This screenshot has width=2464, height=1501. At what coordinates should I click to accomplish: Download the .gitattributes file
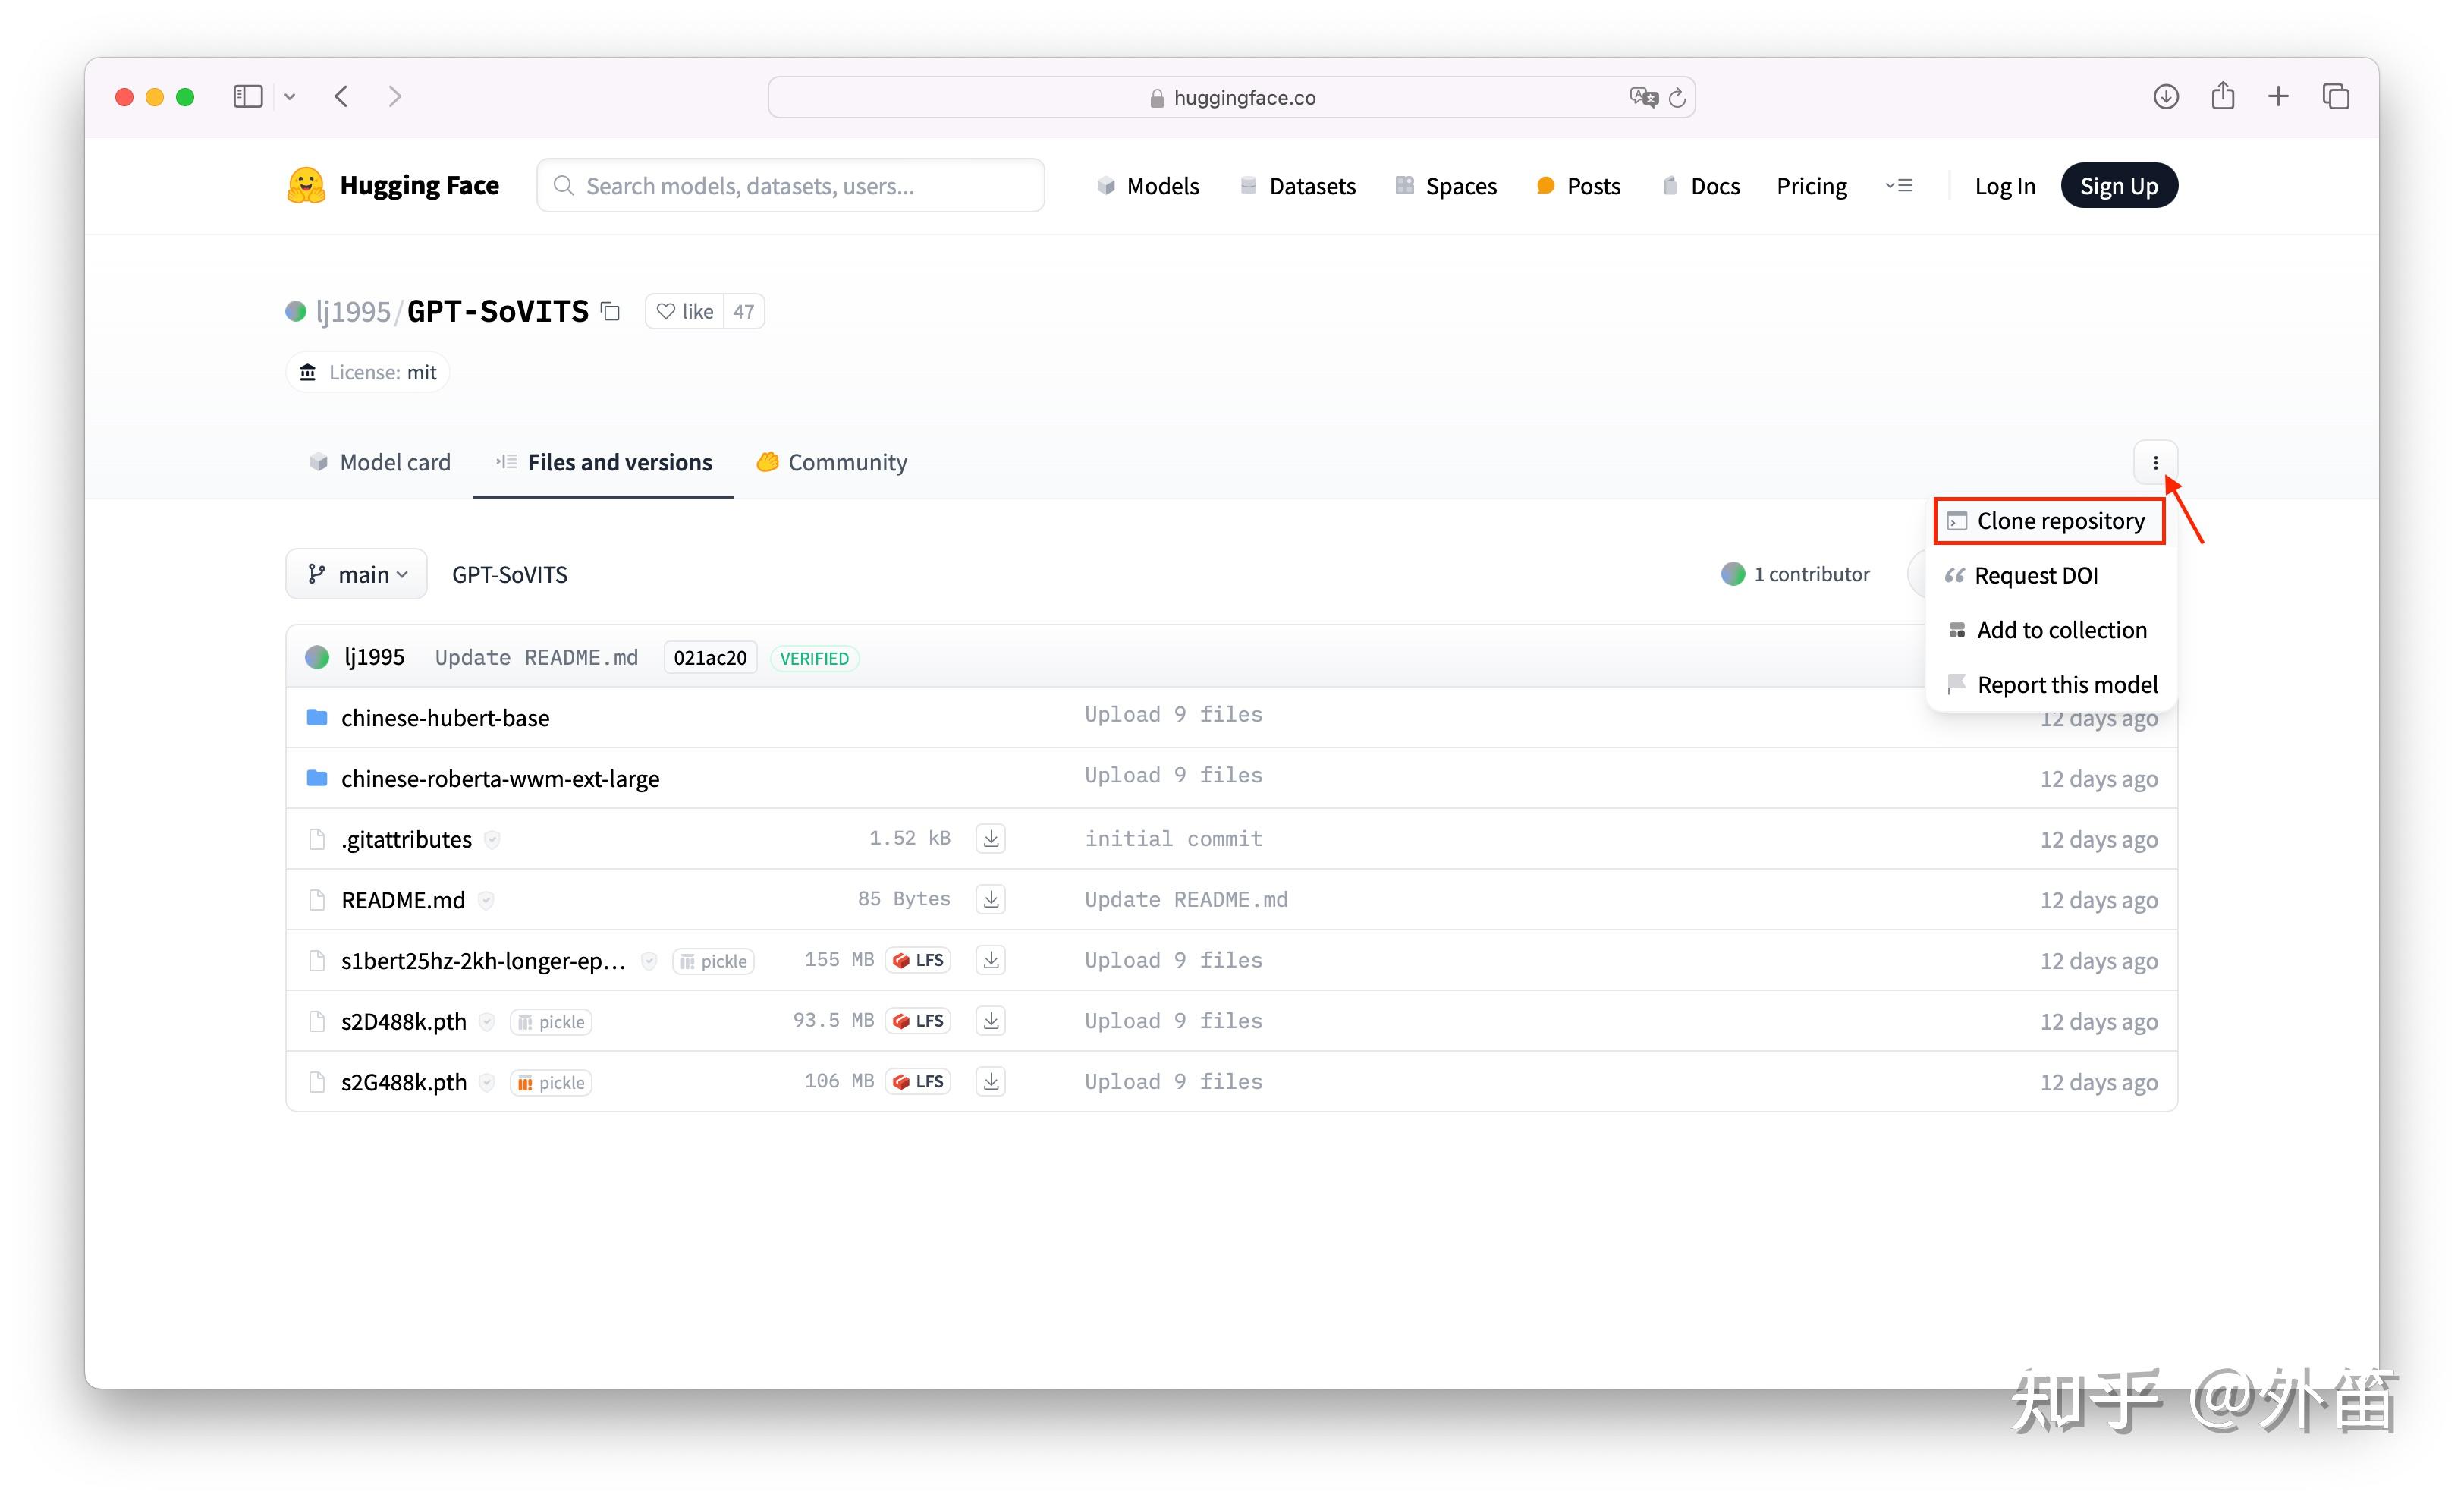coord(990,838)
